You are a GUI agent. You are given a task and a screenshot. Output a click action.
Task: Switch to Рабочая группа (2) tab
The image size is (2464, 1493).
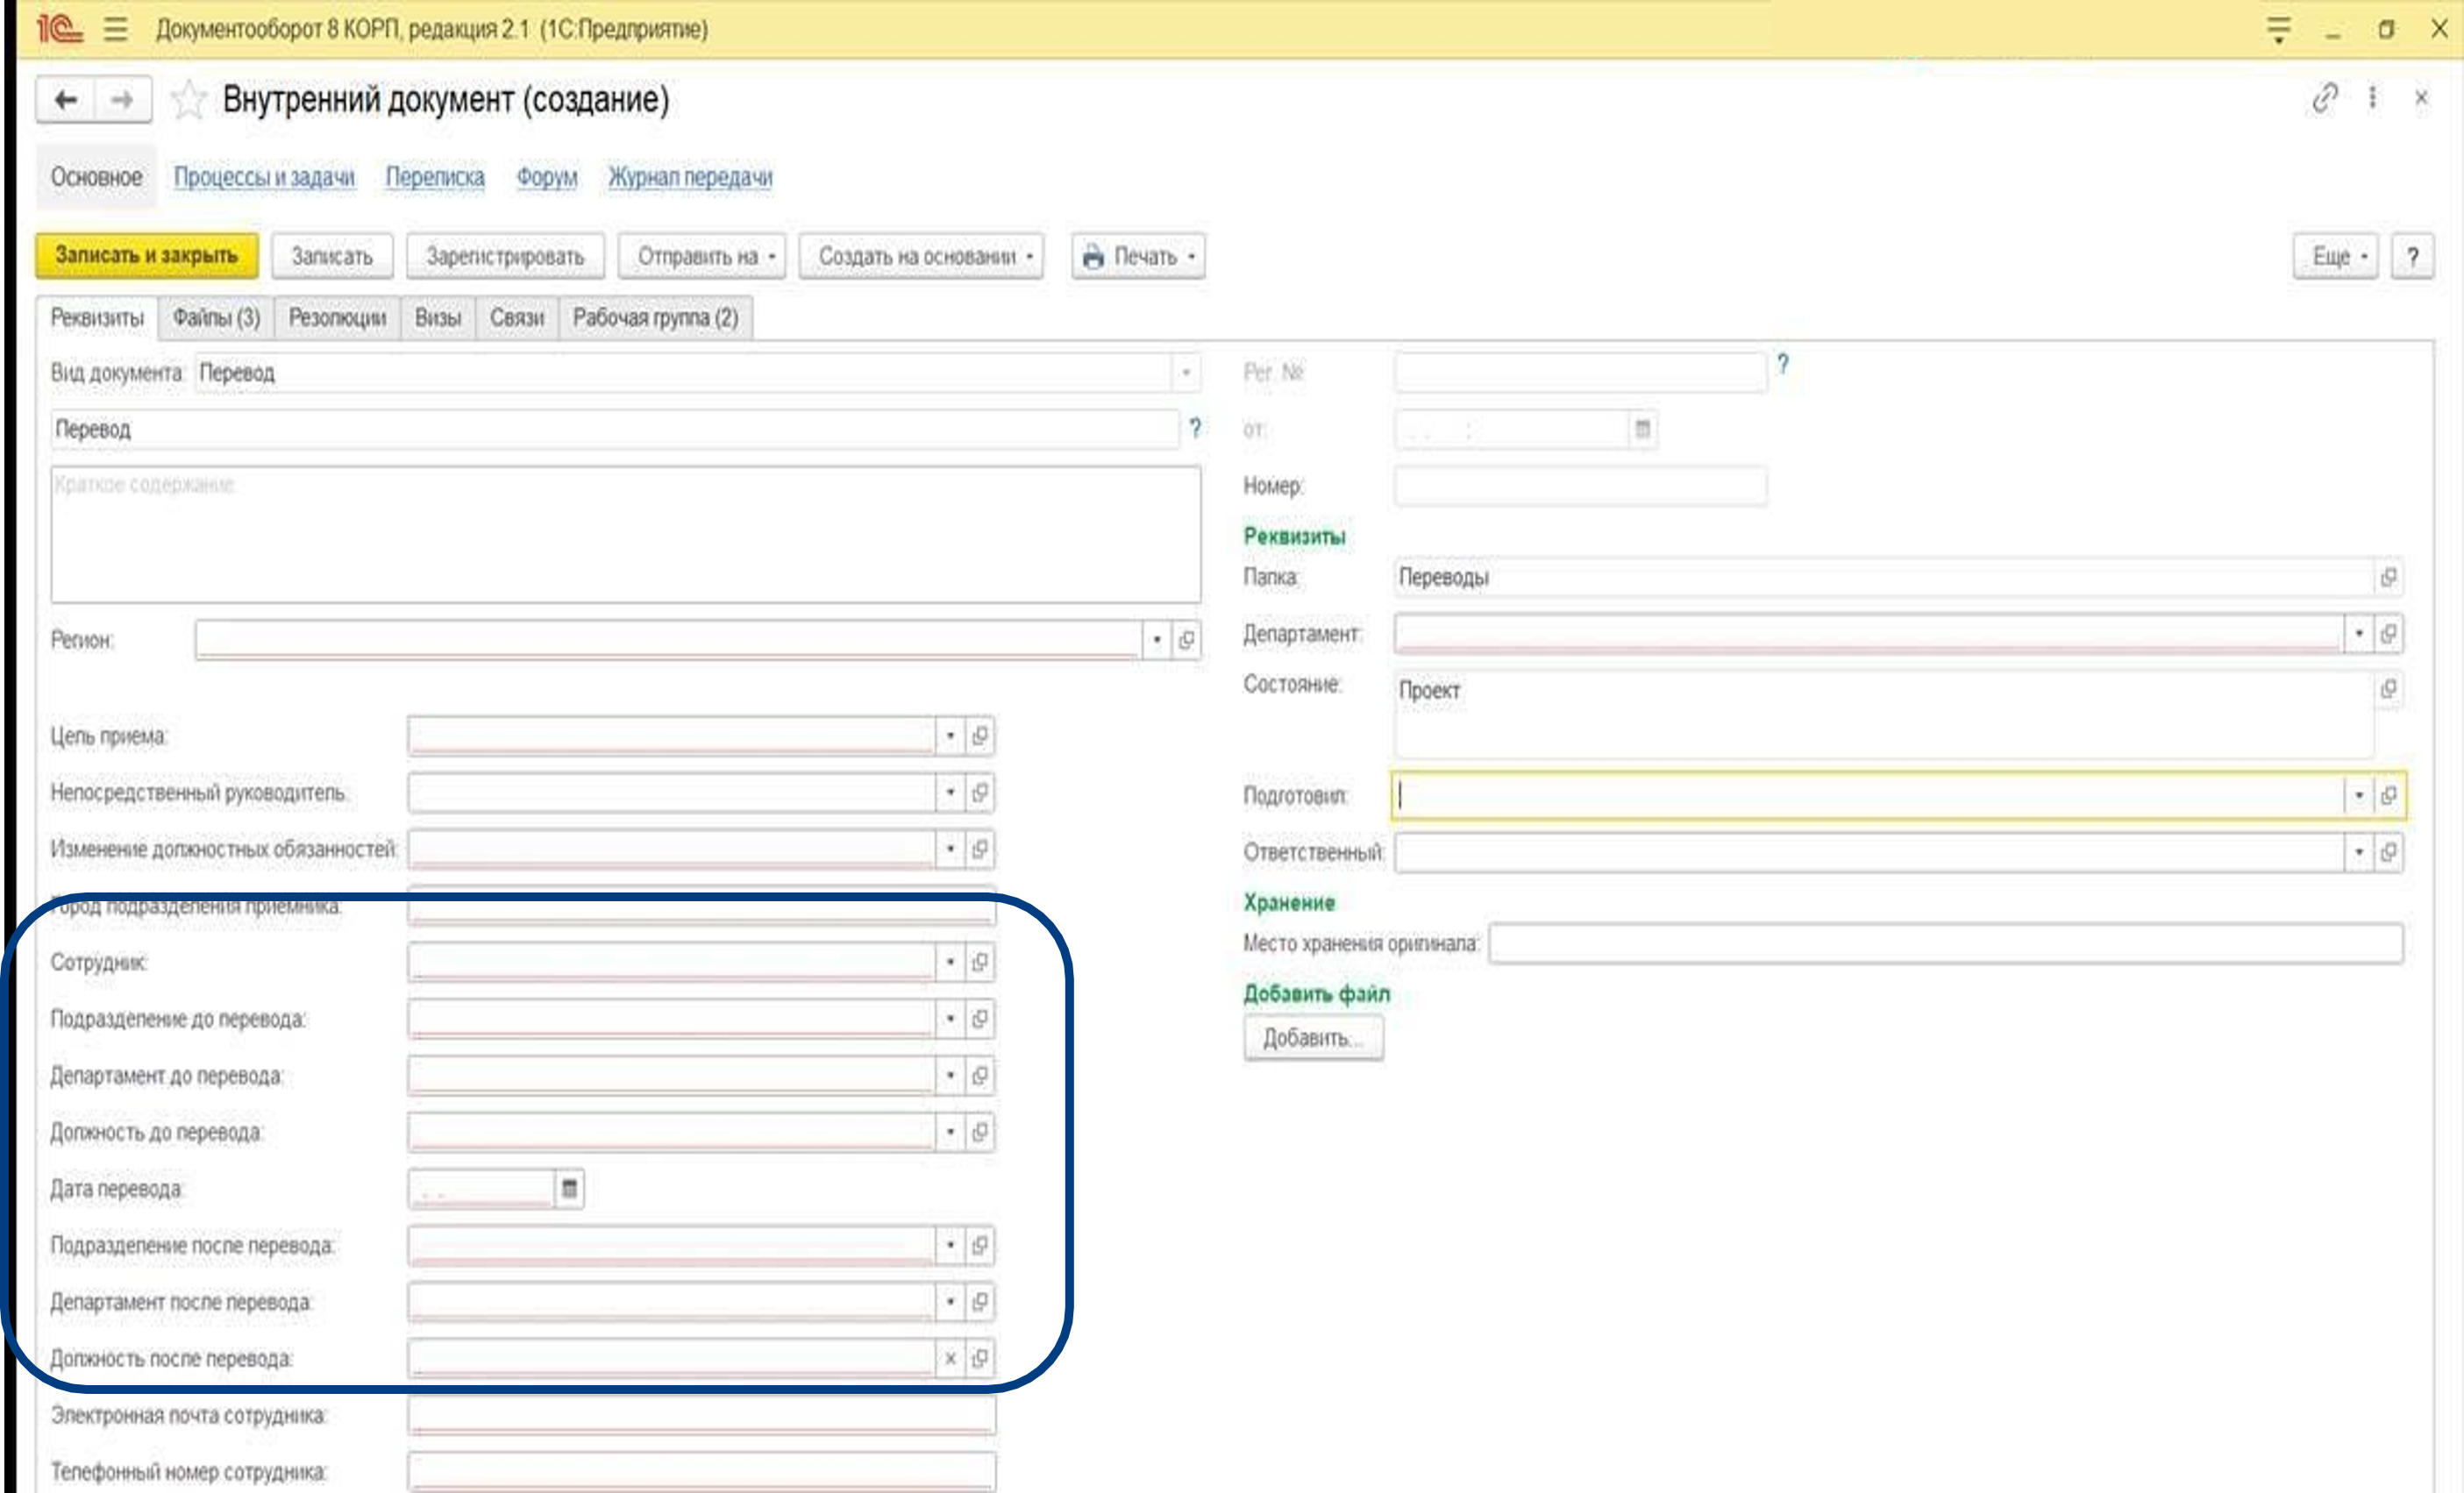[655, 318]
